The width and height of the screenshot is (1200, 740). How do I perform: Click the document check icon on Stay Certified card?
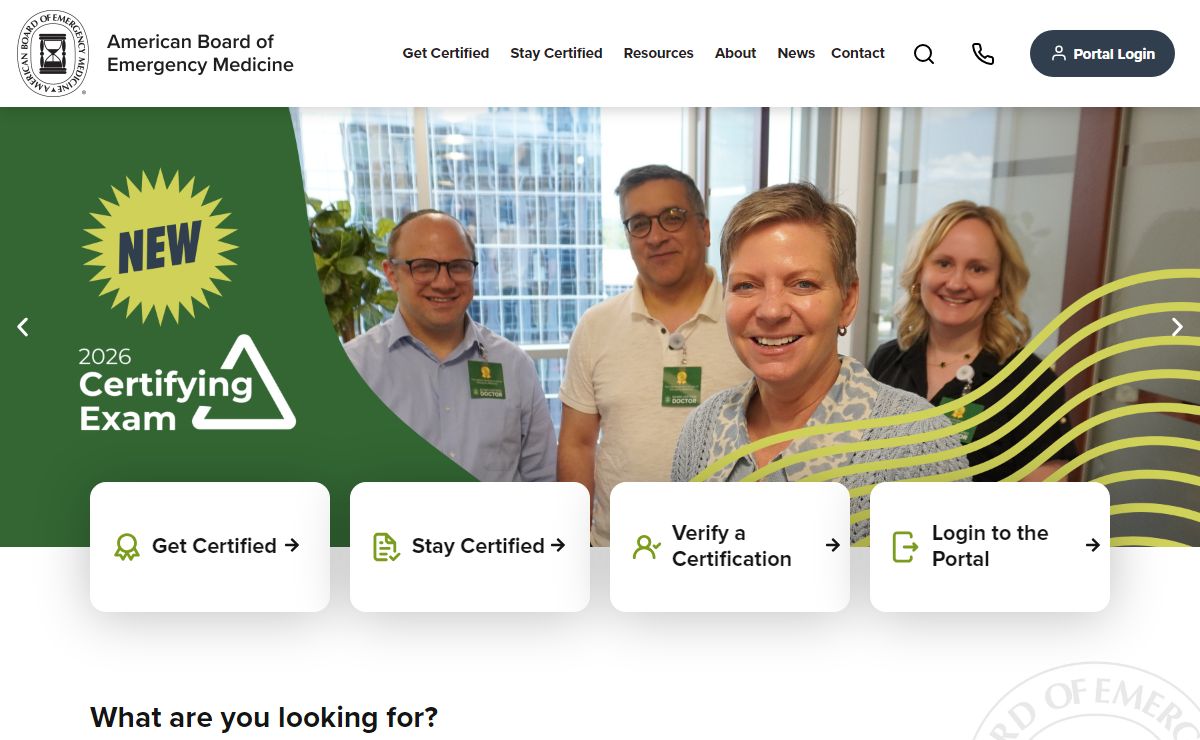386,546
